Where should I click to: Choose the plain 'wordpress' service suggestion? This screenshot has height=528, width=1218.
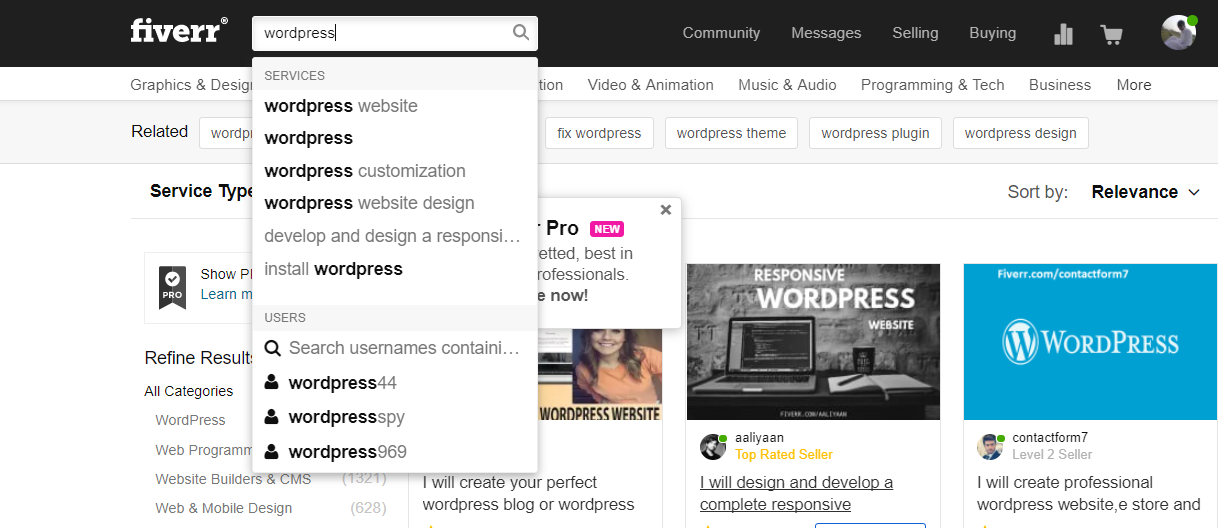tap(395, 138)
